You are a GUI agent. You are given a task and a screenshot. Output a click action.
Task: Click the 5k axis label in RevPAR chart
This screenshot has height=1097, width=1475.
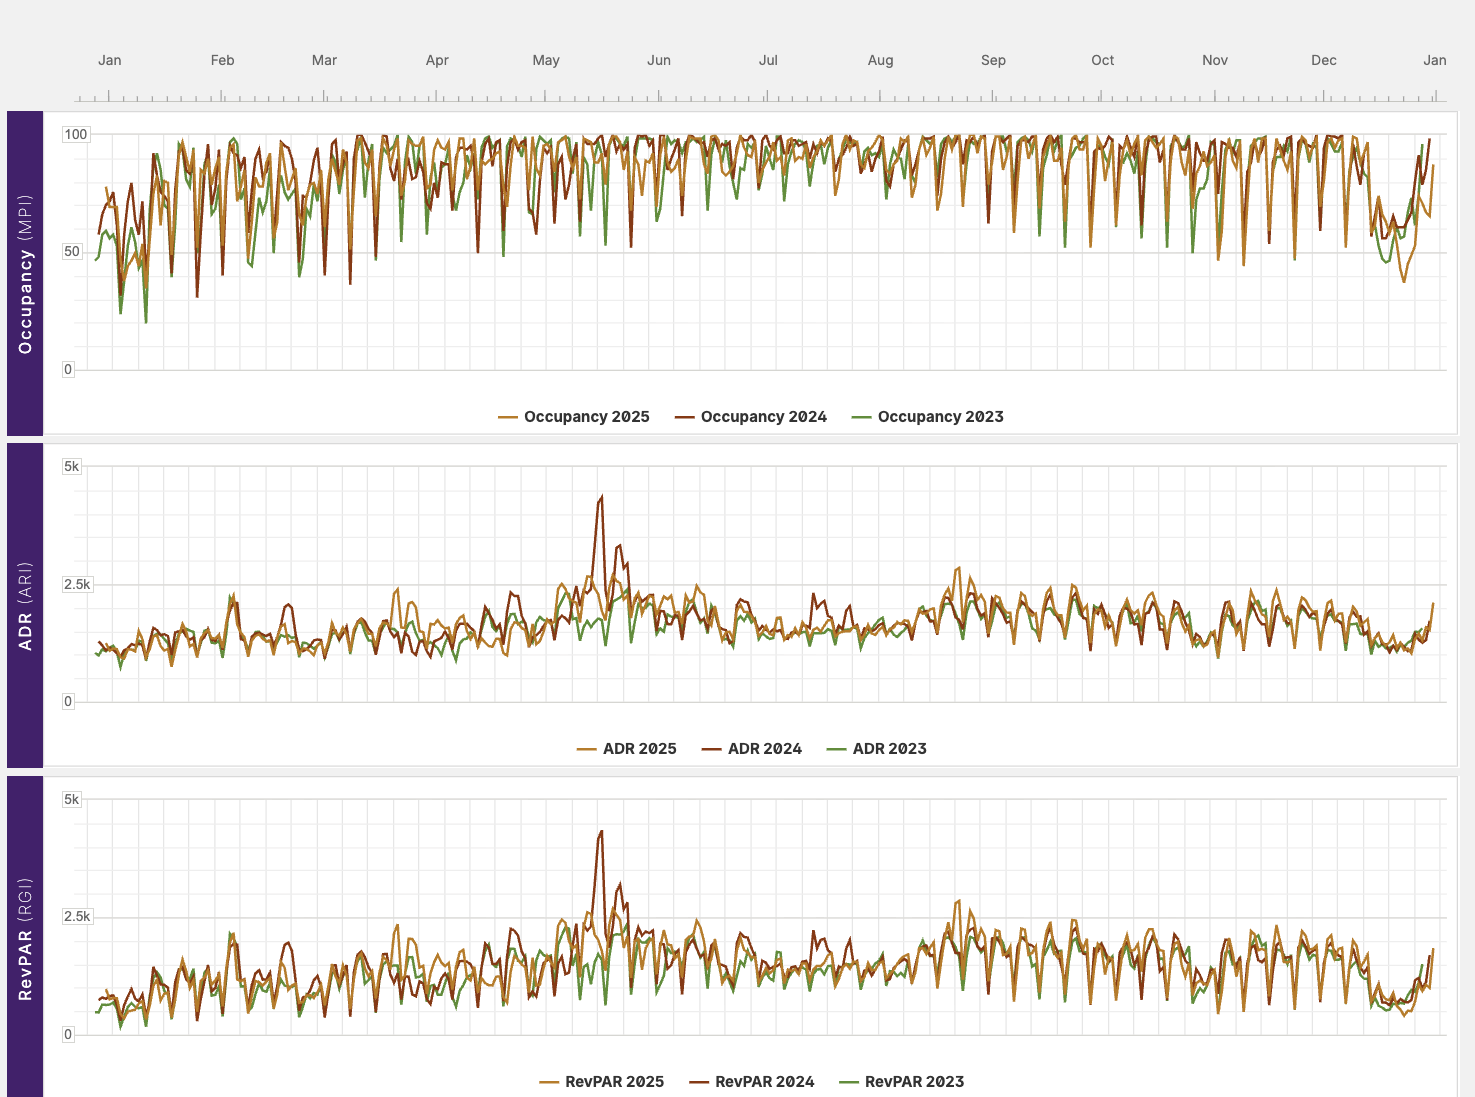(72, 799)
